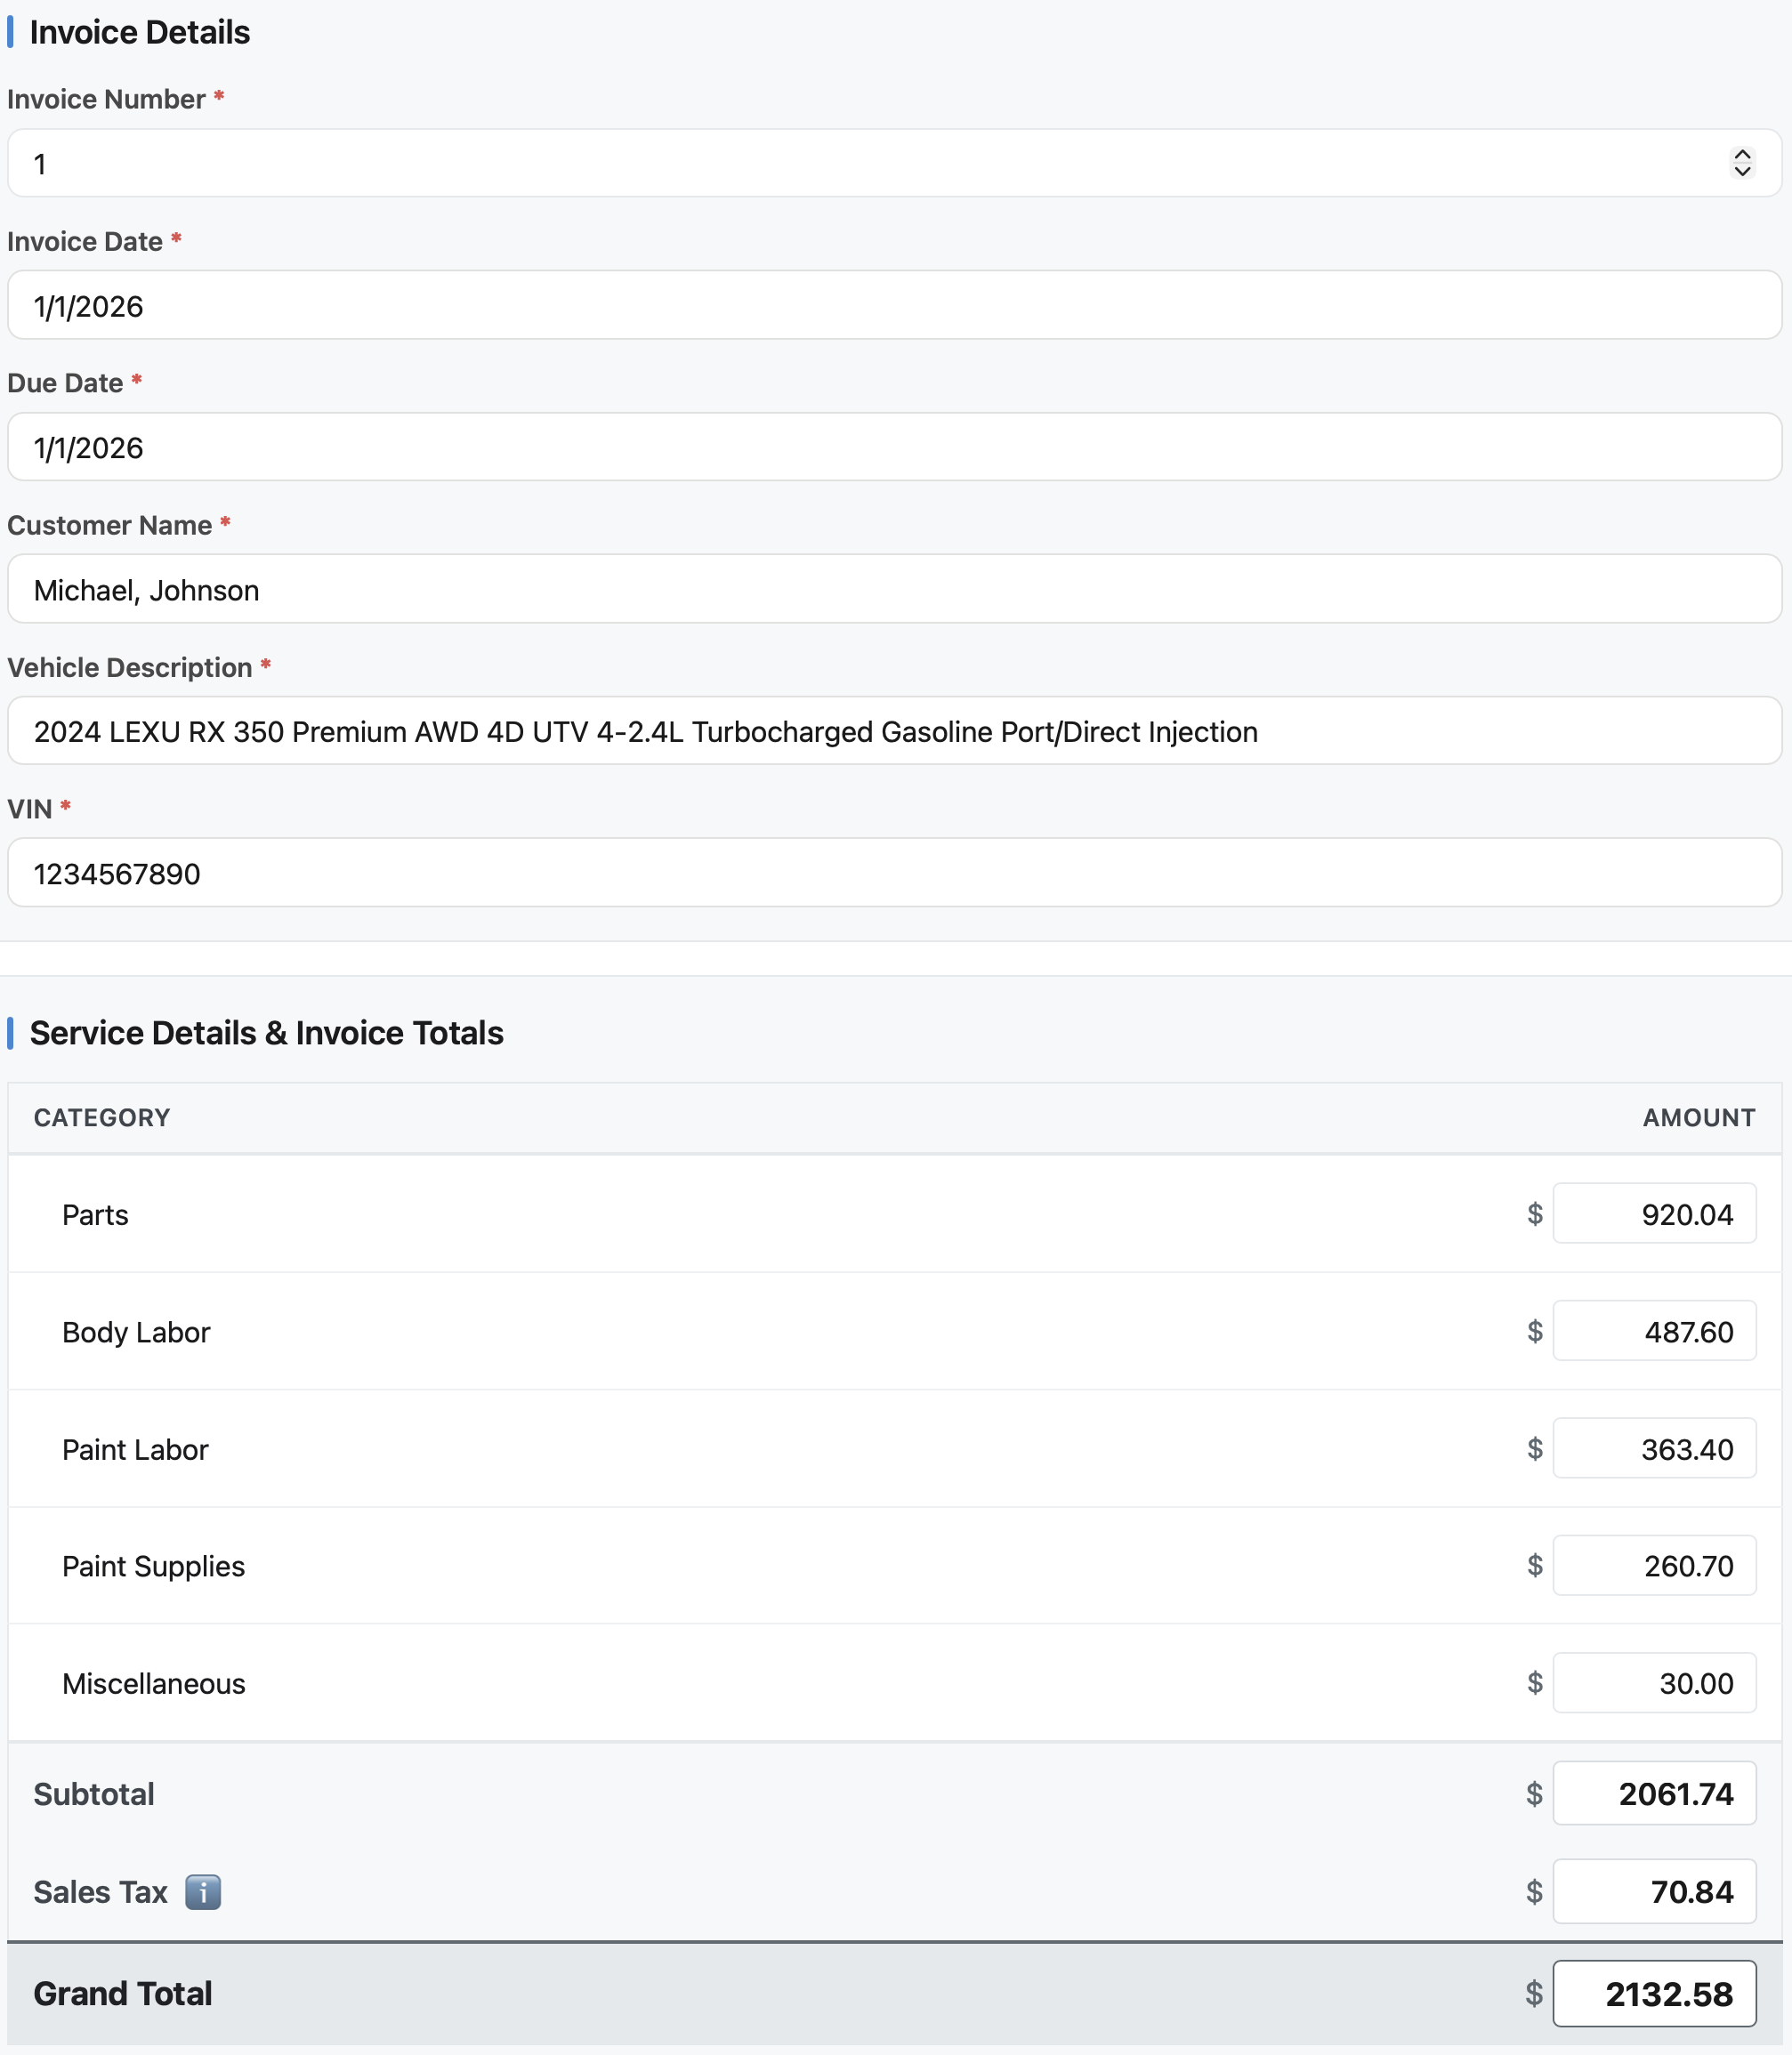Image resolution: width=1792 pixels, height=2055 pixels.
Task: Select the Paint Supplies amount field
Action: 1654,1565
